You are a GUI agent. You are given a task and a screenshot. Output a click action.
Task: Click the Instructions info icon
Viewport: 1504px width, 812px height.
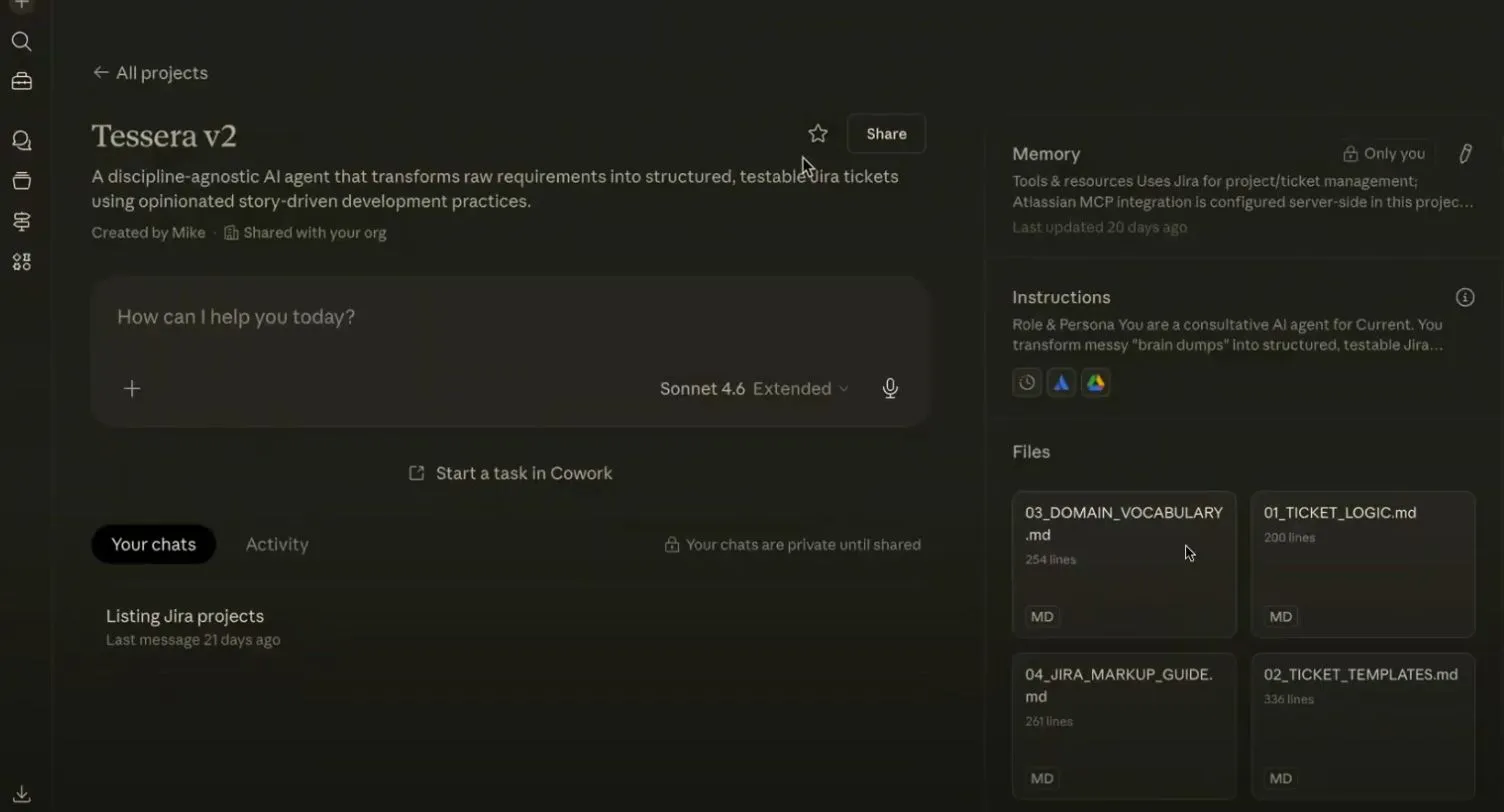(1465, 297)
